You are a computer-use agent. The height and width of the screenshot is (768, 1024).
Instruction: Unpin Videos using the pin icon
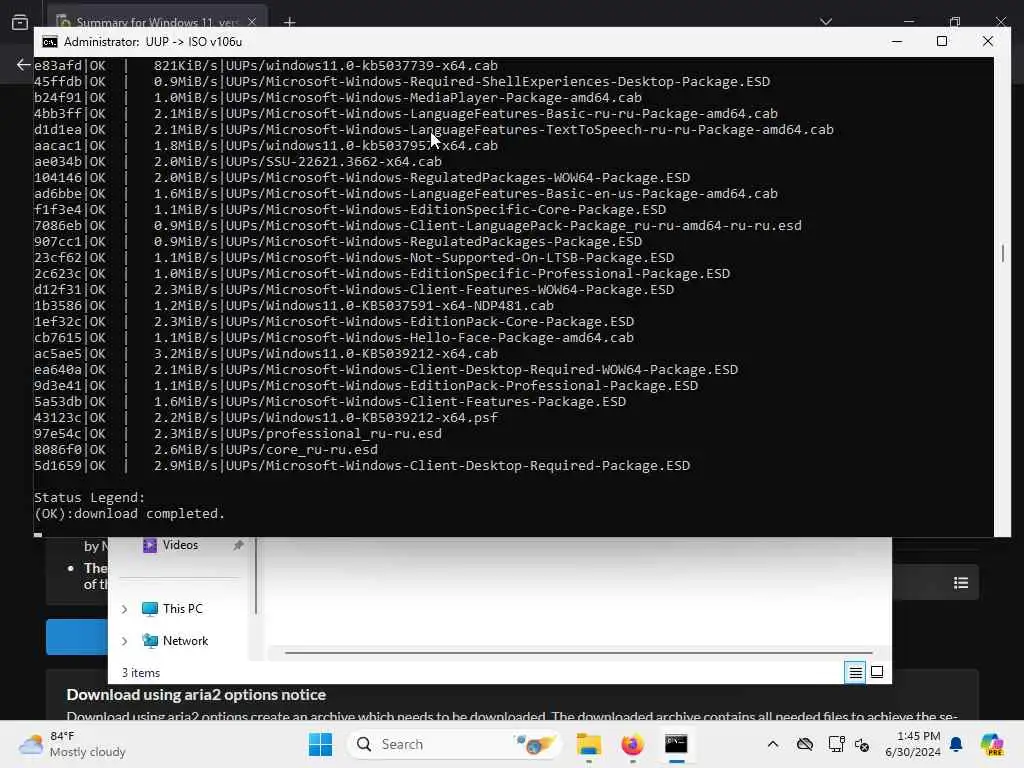238,545
